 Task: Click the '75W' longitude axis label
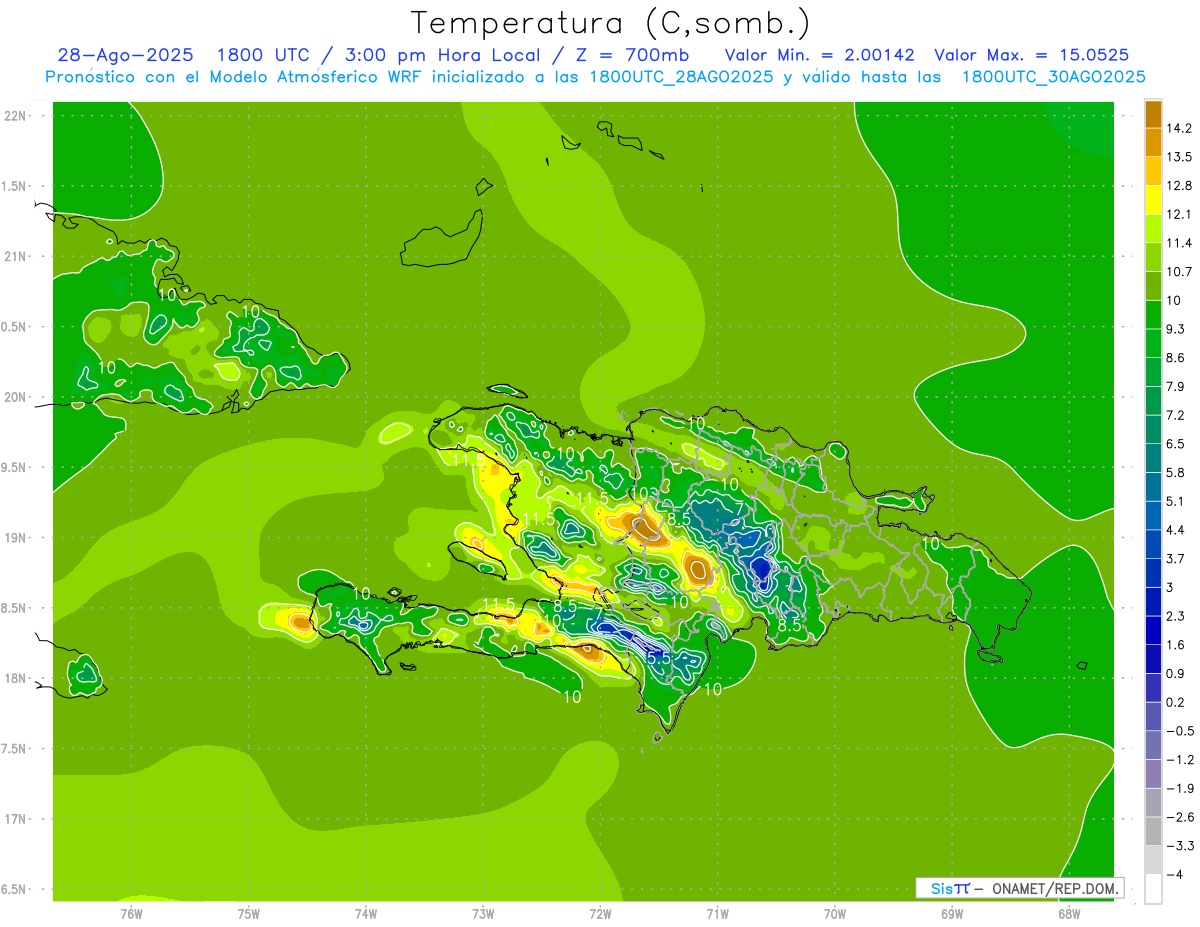pos(248,914)
